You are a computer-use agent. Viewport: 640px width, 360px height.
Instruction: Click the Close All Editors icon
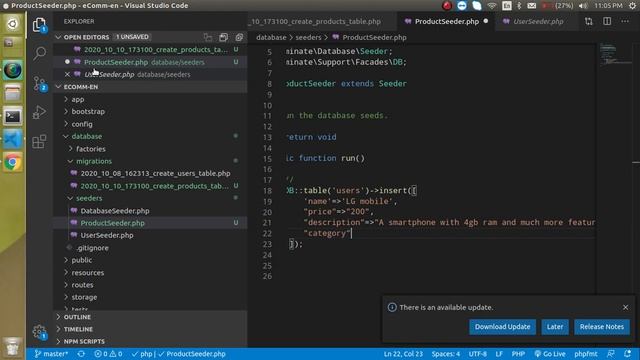tap(239, 37)
